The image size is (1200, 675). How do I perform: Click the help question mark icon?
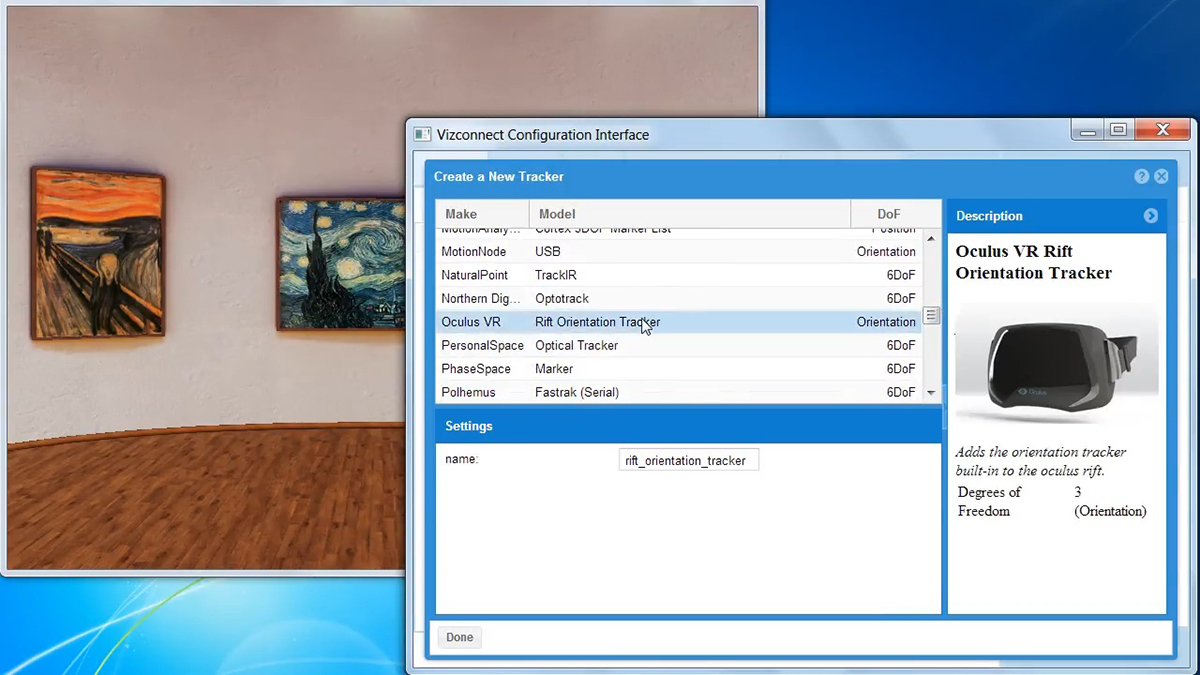(x=1141, y=176)
